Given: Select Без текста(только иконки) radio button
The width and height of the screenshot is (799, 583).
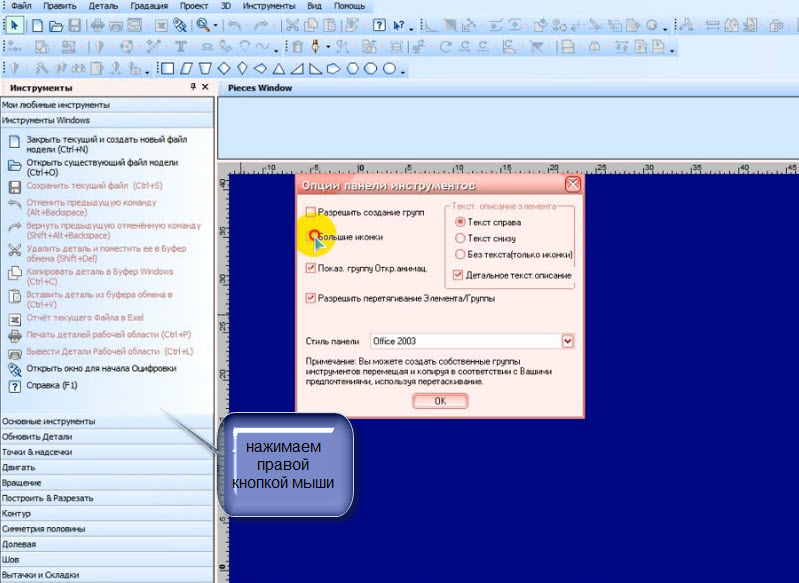Looking at the screenshot, I should [460, 254].
